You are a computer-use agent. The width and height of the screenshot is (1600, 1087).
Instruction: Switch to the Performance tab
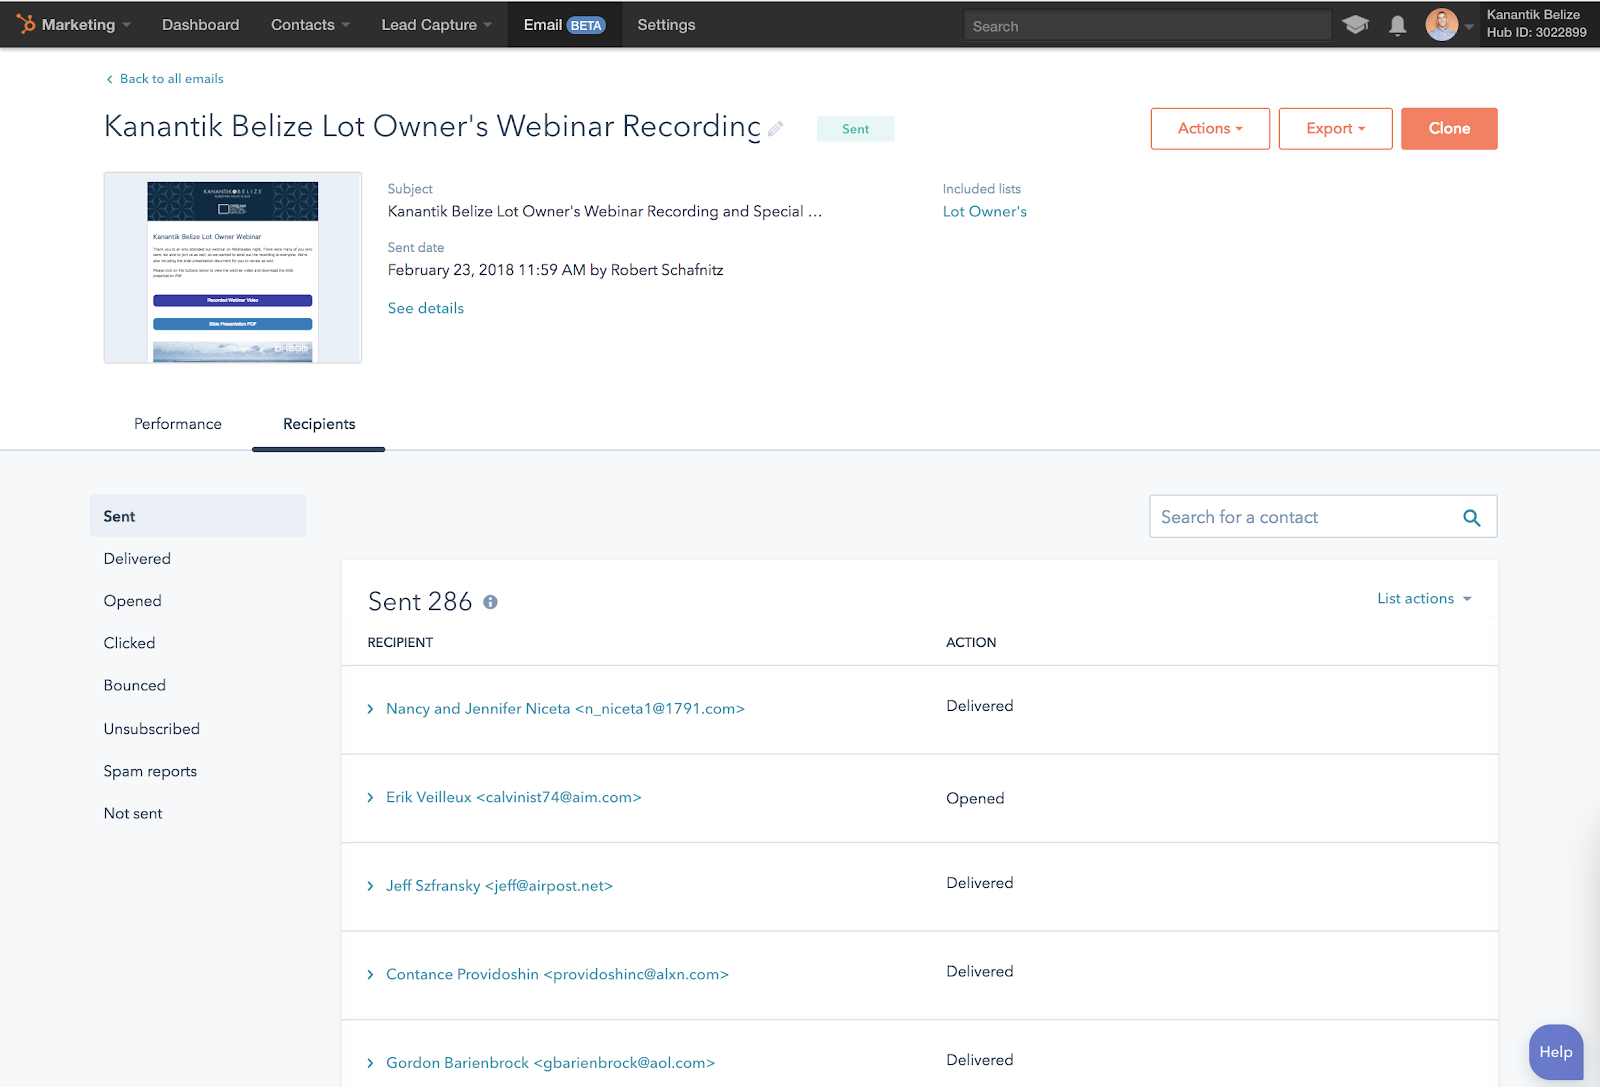pyautogui.click(x=178, y=424)
